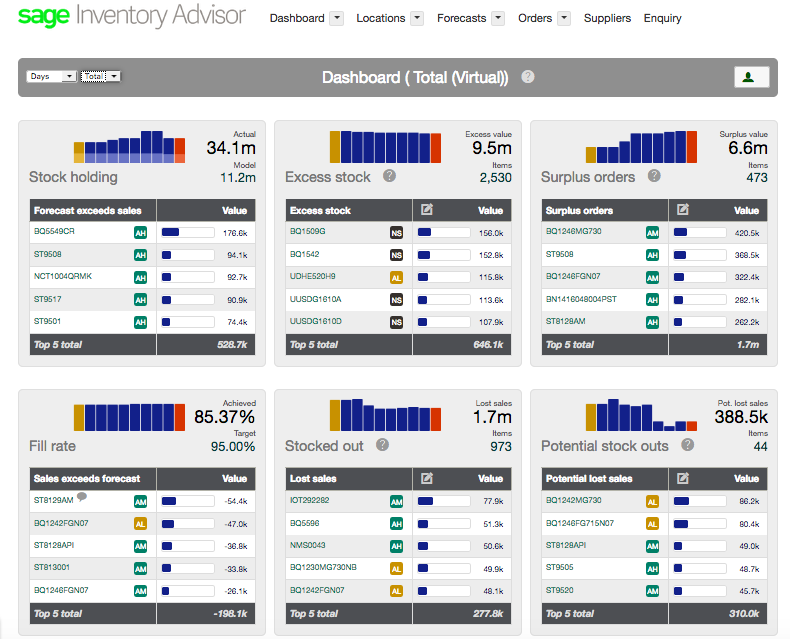The height and width of the screenshot is (639, 790).
Task: Click the AM badge on ST9520 row
Action: pos(652,591)
